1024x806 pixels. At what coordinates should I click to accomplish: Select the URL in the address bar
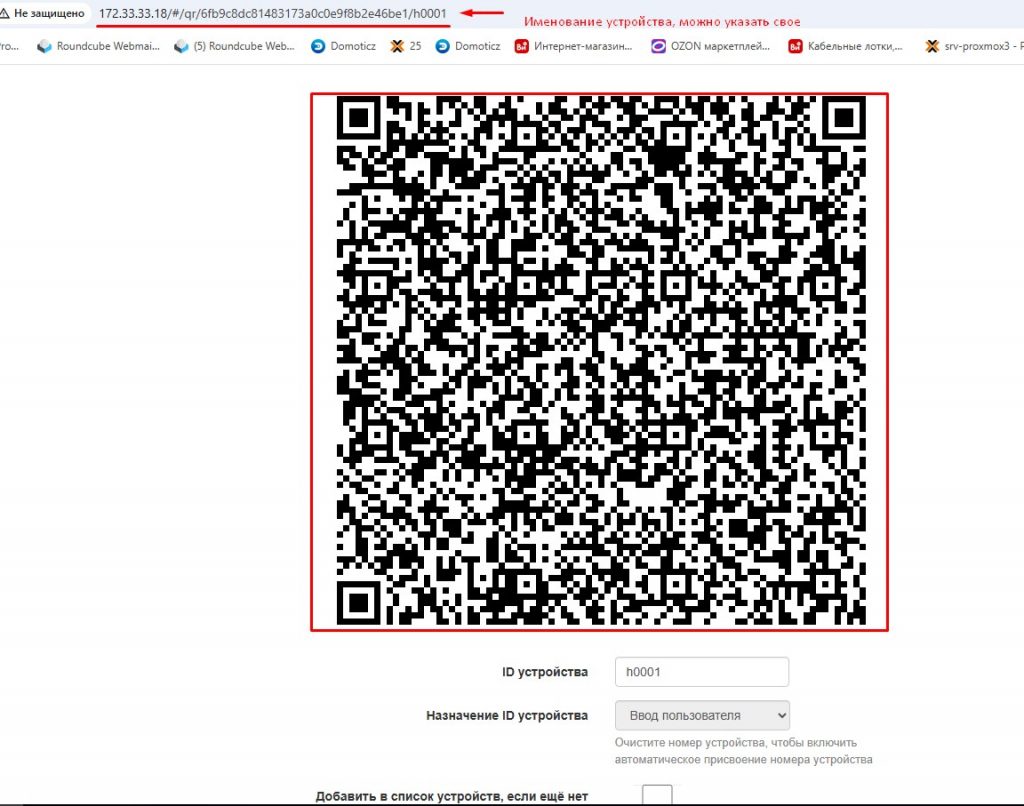click(x=273, y=13)
